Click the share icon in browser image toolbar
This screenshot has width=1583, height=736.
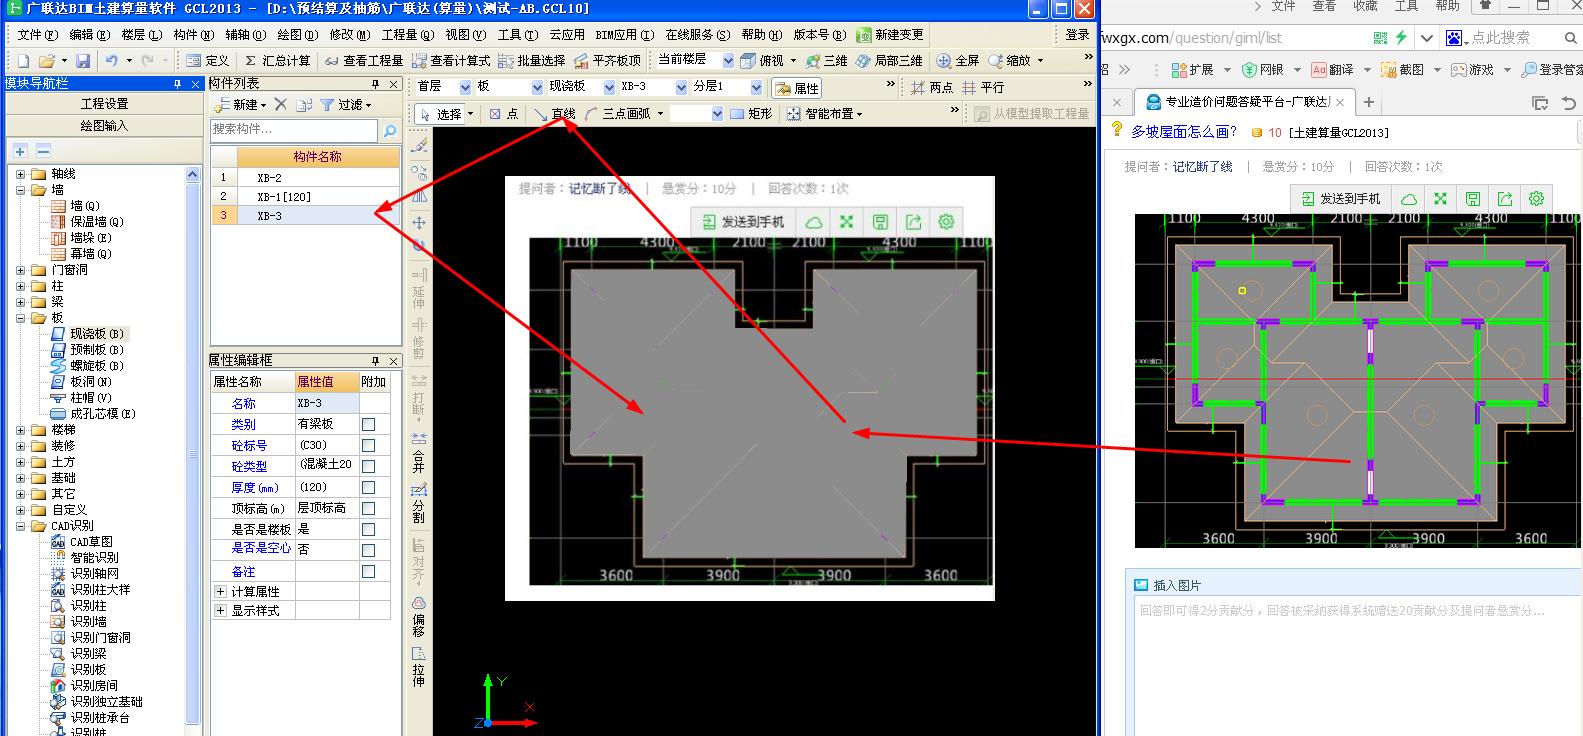click(1504, 198)
